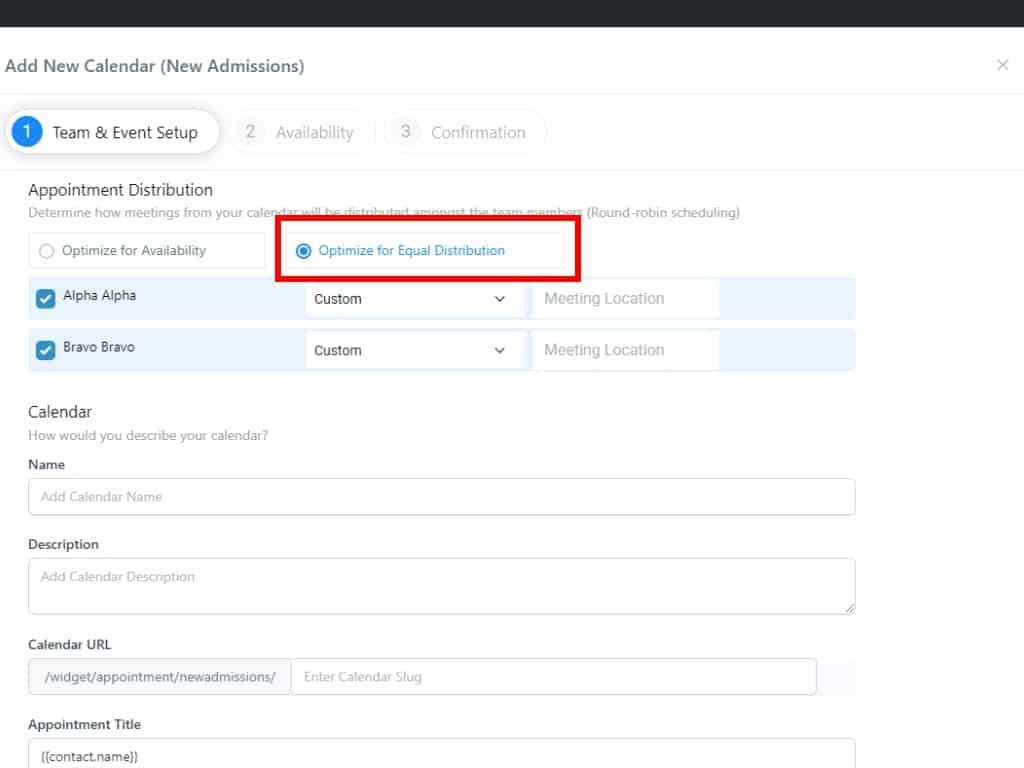Click the Add Calendar Description text area
Image resolution: width=1024 pixels, height=768 pixels.
click(441, 586)
